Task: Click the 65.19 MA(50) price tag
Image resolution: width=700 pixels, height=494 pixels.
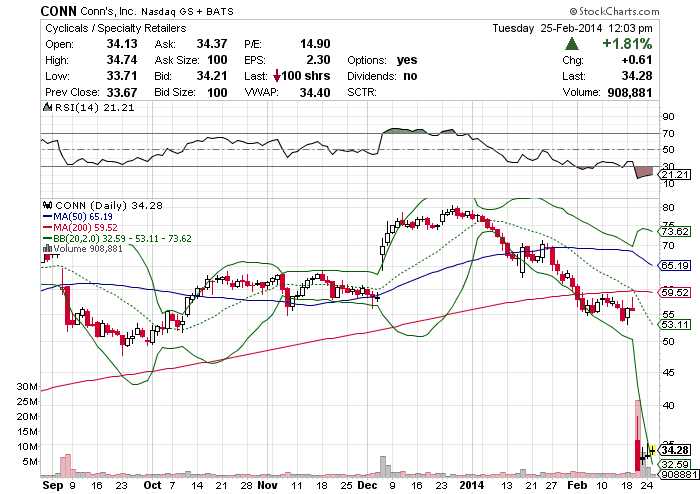Action: (x=675, y=266)
